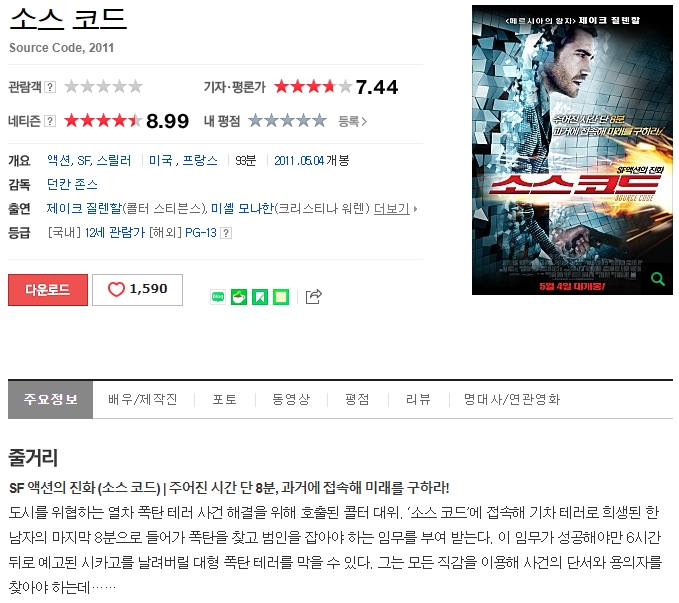The height and width of the screenshot is (603, 679).
Task: Click help icon next to 관람객
Action: [x=50, y=87]
